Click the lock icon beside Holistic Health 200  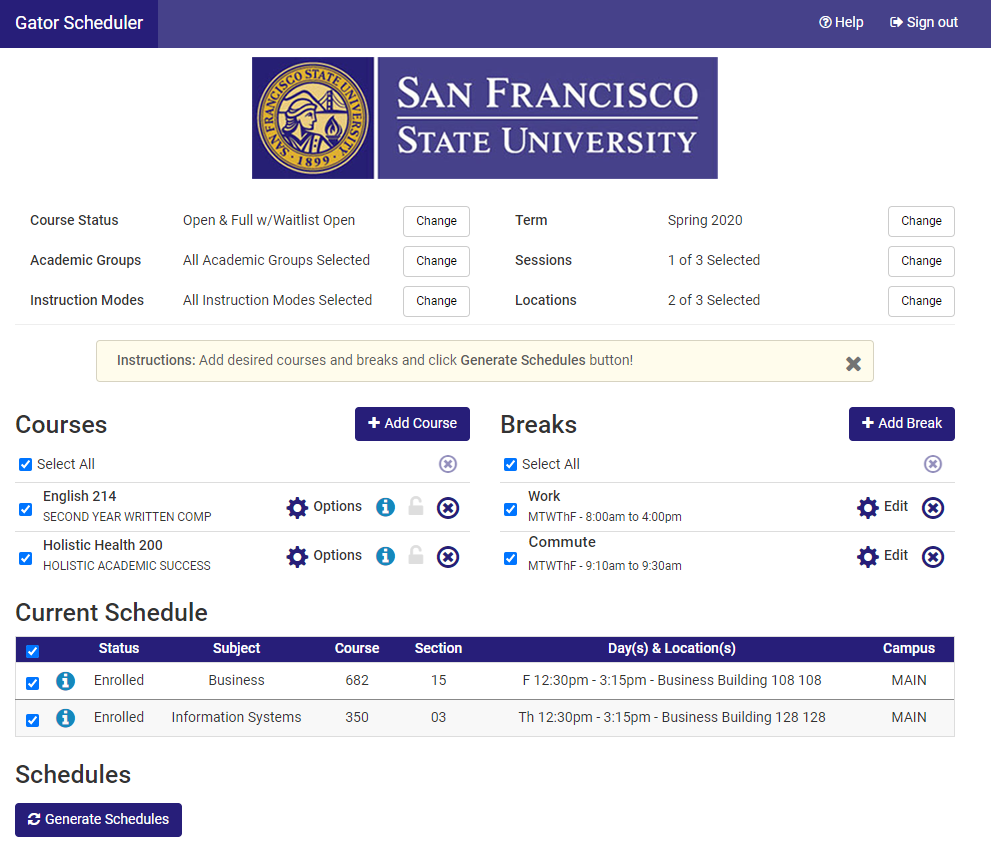416,556
